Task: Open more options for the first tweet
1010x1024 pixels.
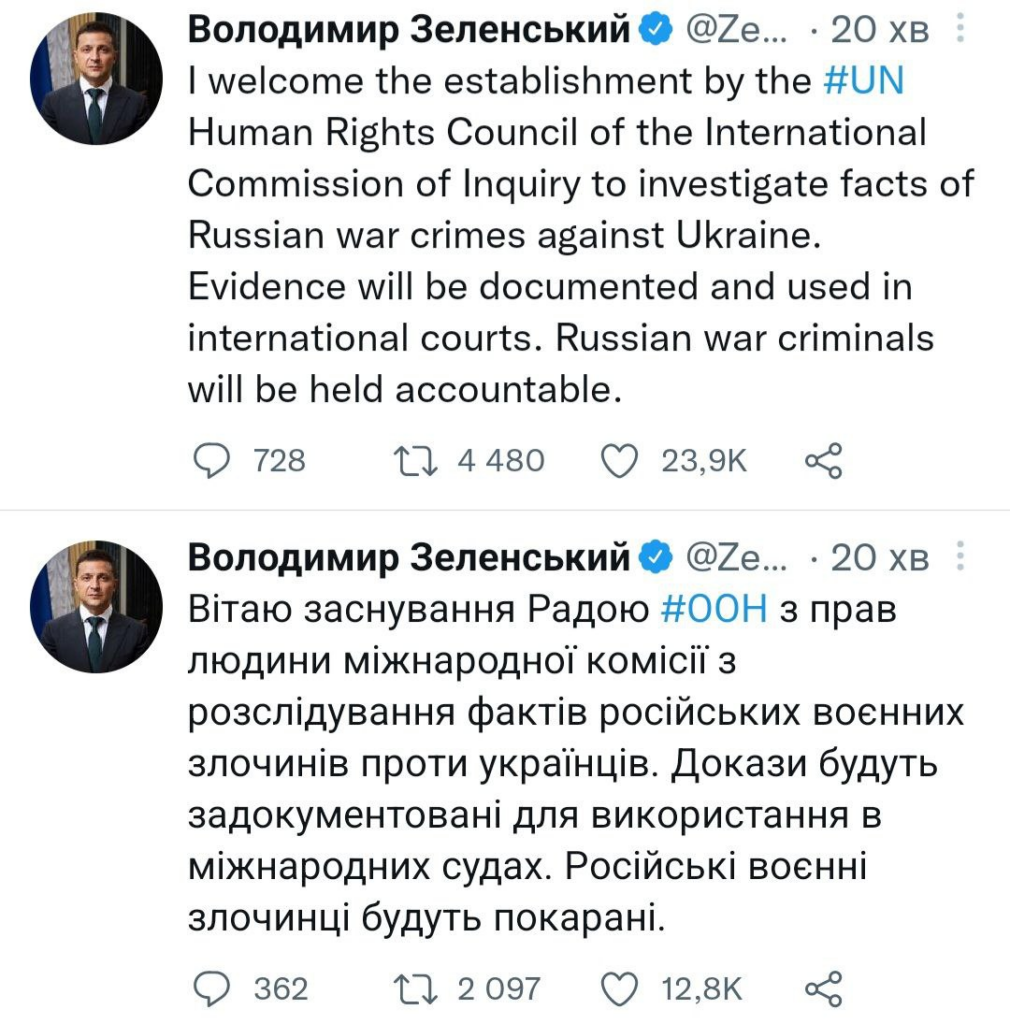Action: coord(961,30)
